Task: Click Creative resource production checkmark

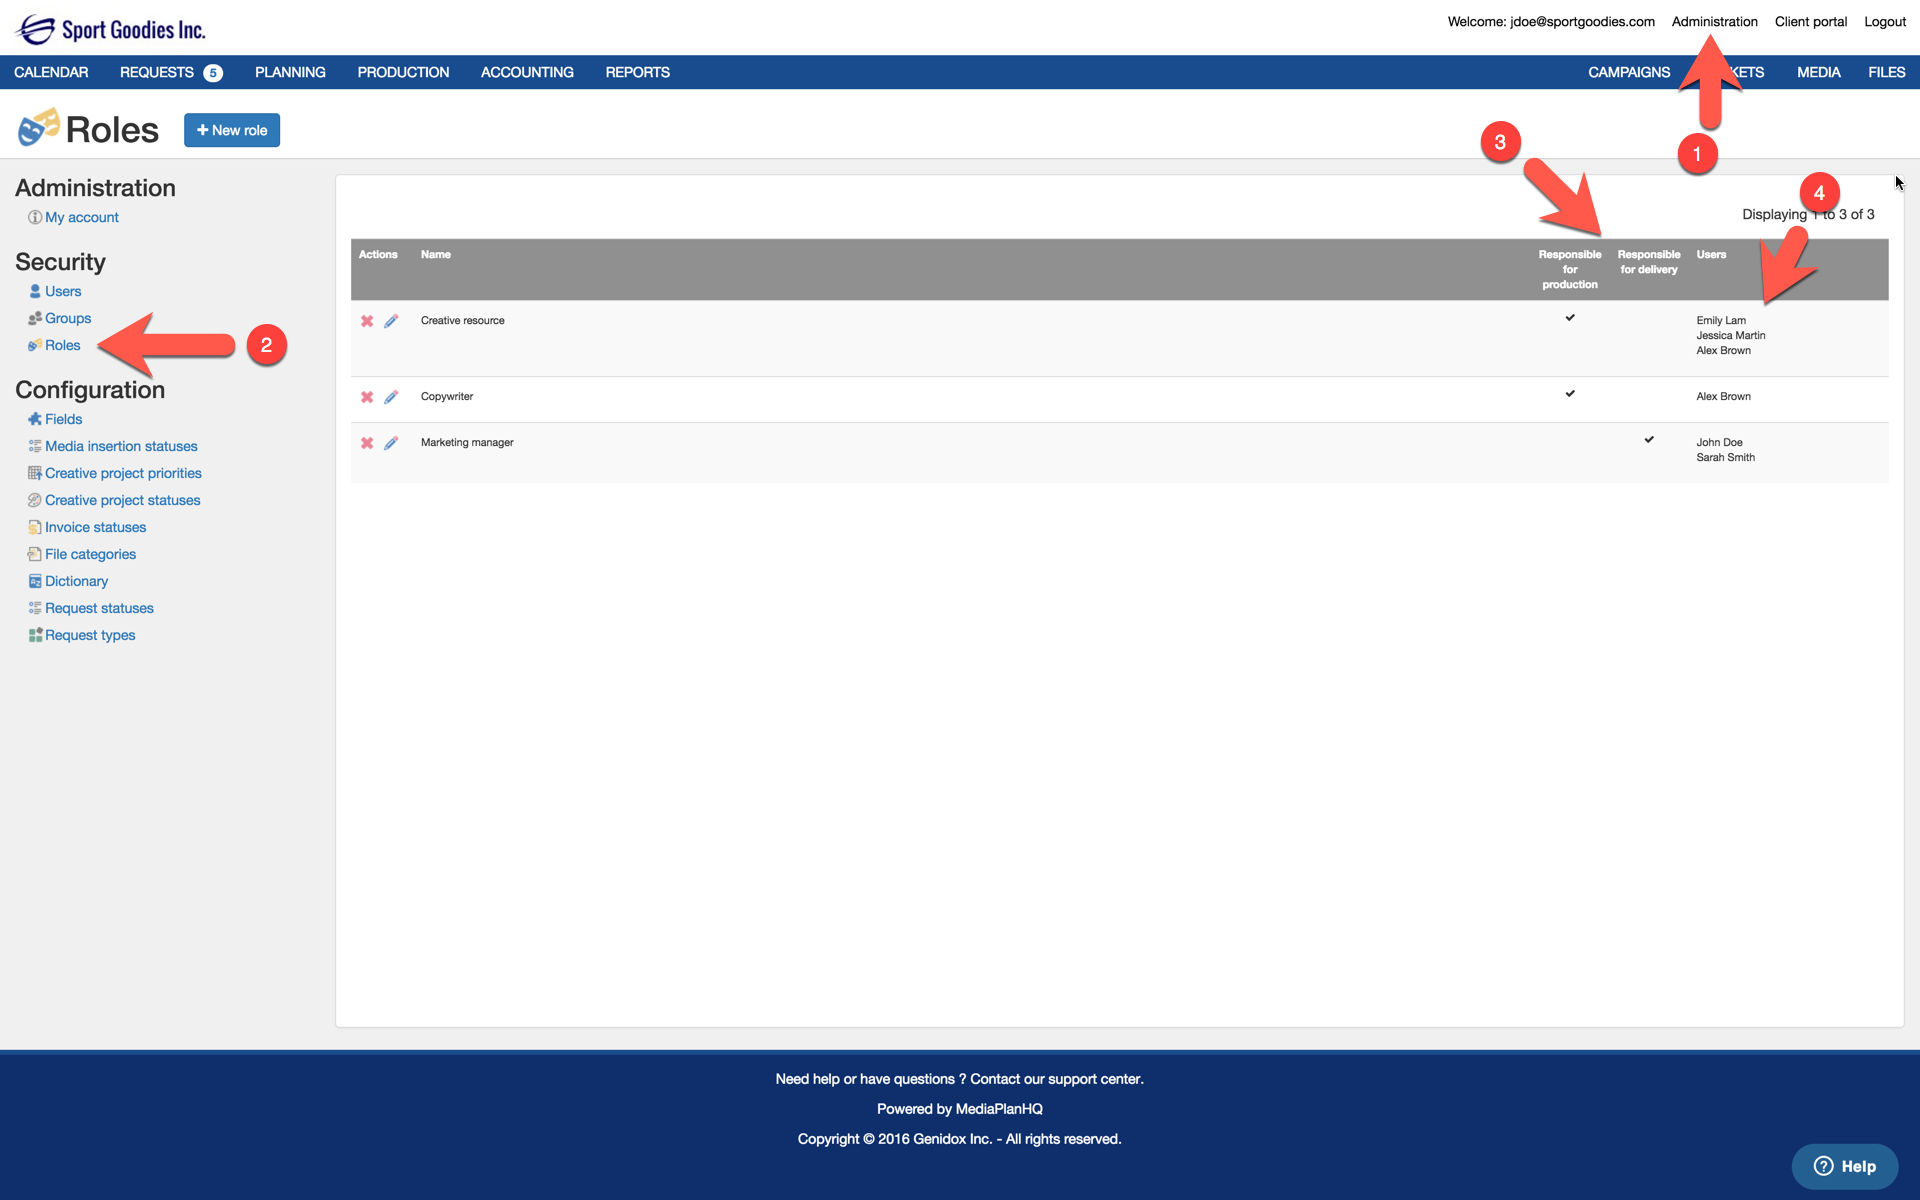Action: [x=1570, y=318]
